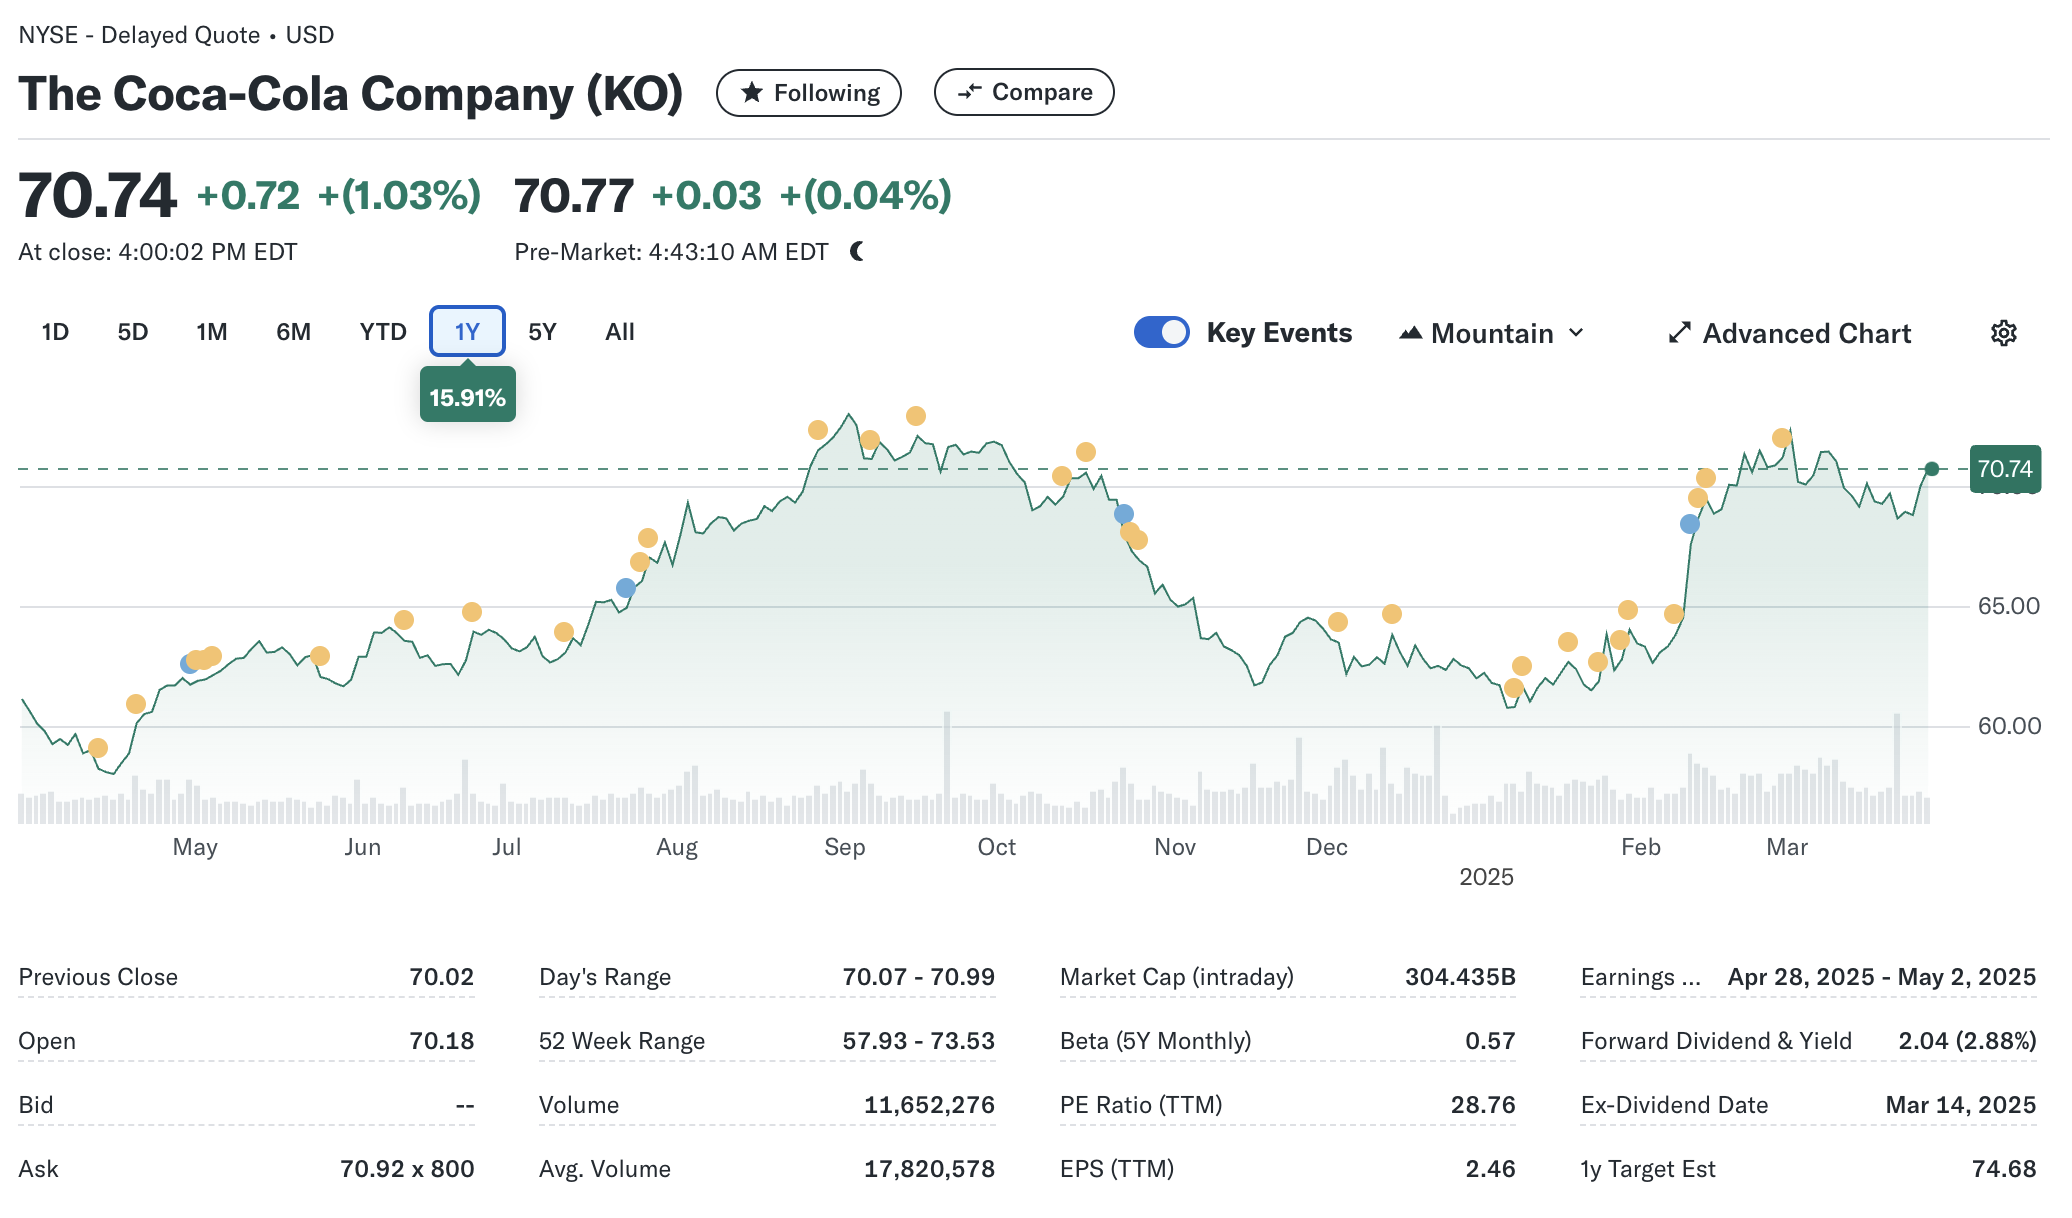This screenshot has width=2072, height=1218.
Task: Click the blue event dot near November
Action: (1124, 514)
